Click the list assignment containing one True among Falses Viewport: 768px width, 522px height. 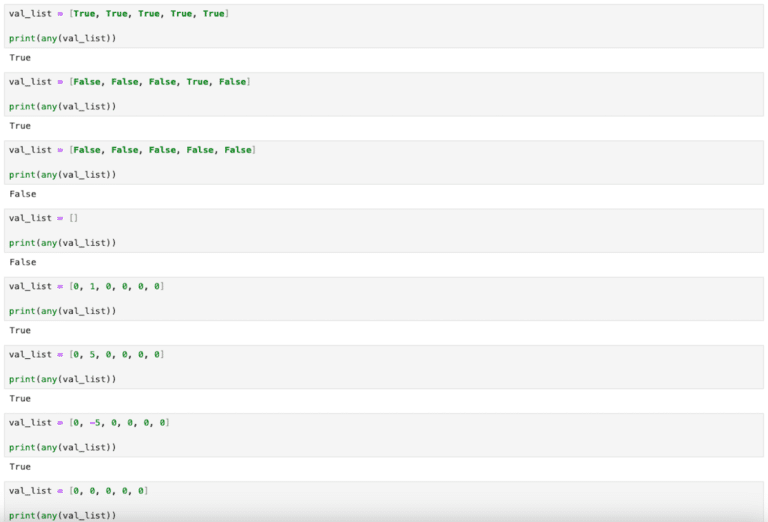click(129, 81)
